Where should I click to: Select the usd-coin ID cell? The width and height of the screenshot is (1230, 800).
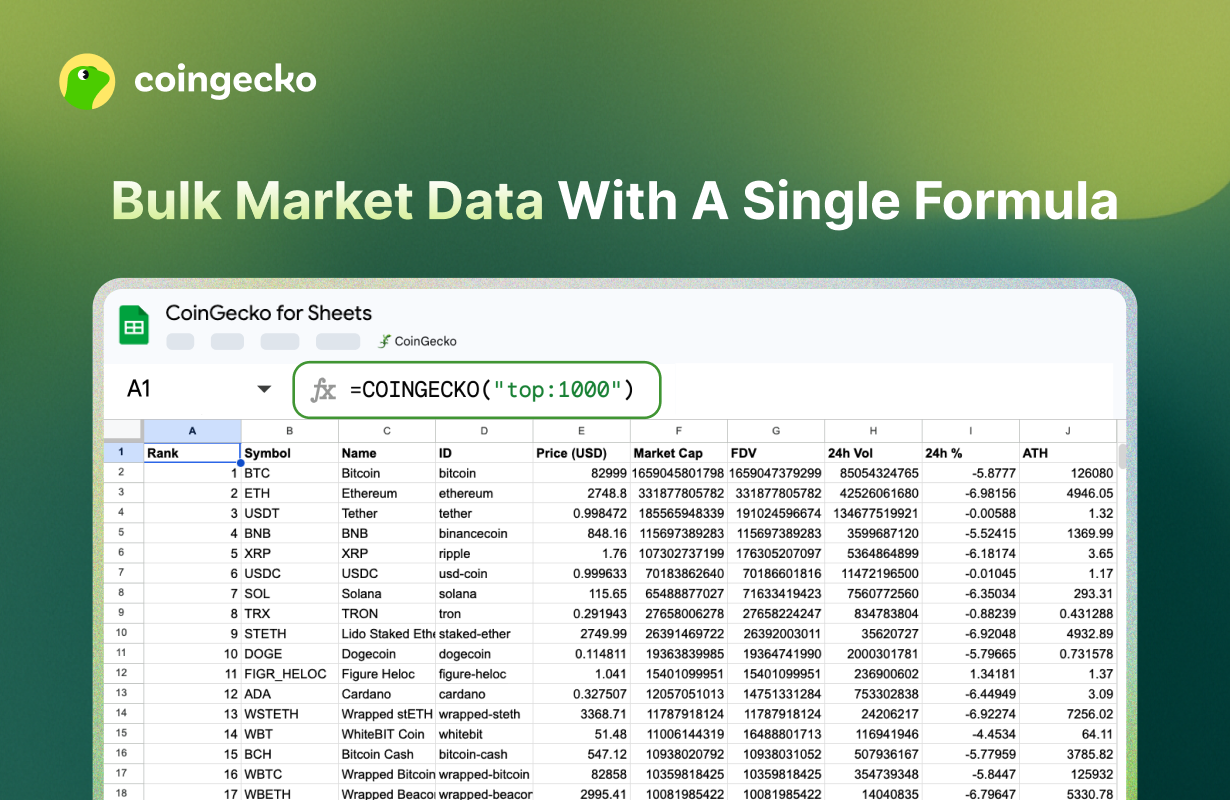click(x=484, y=573)
